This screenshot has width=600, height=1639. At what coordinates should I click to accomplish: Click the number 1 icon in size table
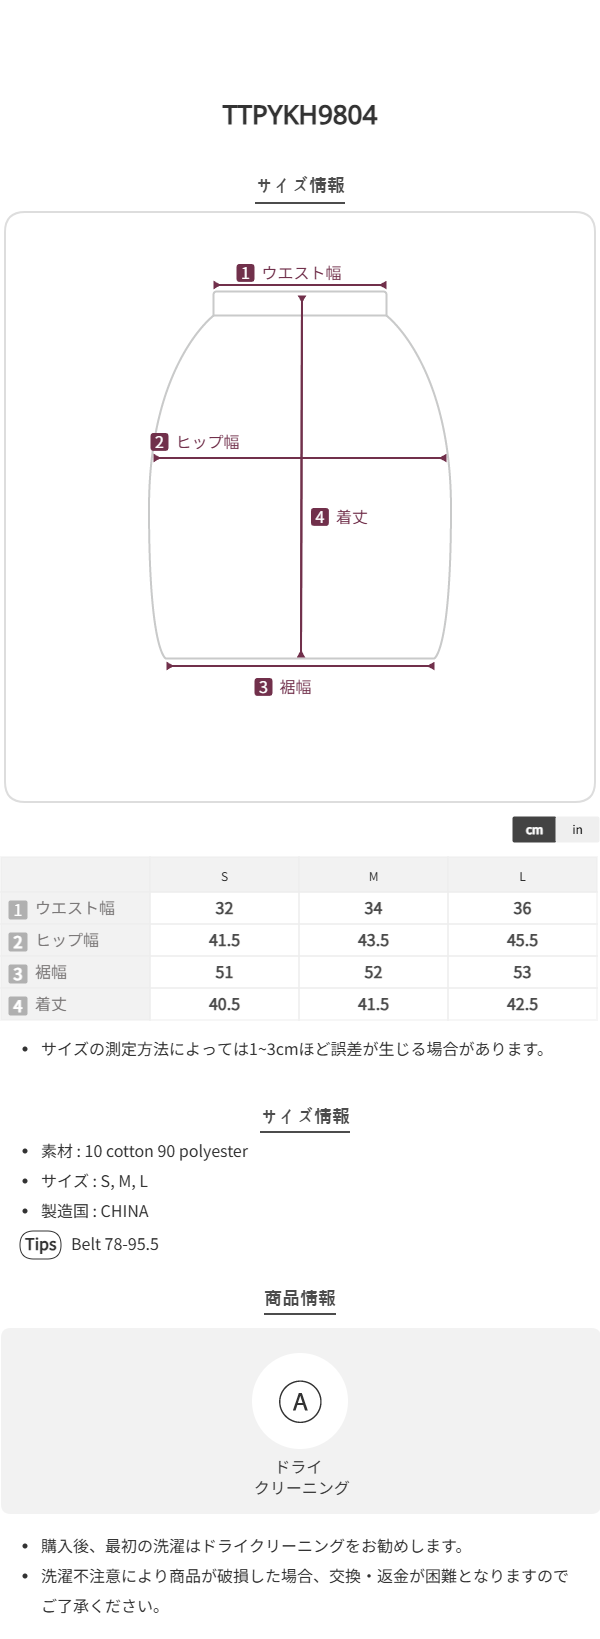point(17,909)
